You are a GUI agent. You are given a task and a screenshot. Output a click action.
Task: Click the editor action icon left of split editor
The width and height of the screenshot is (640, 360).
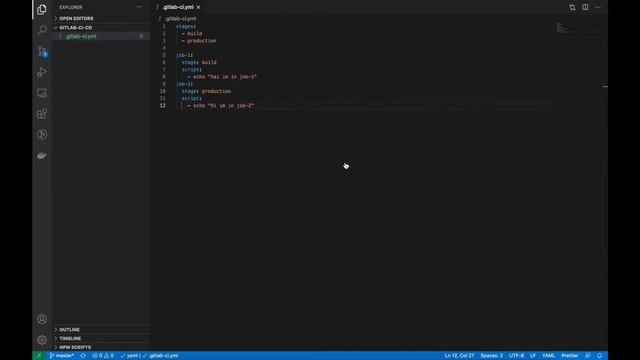click(572, 7)
